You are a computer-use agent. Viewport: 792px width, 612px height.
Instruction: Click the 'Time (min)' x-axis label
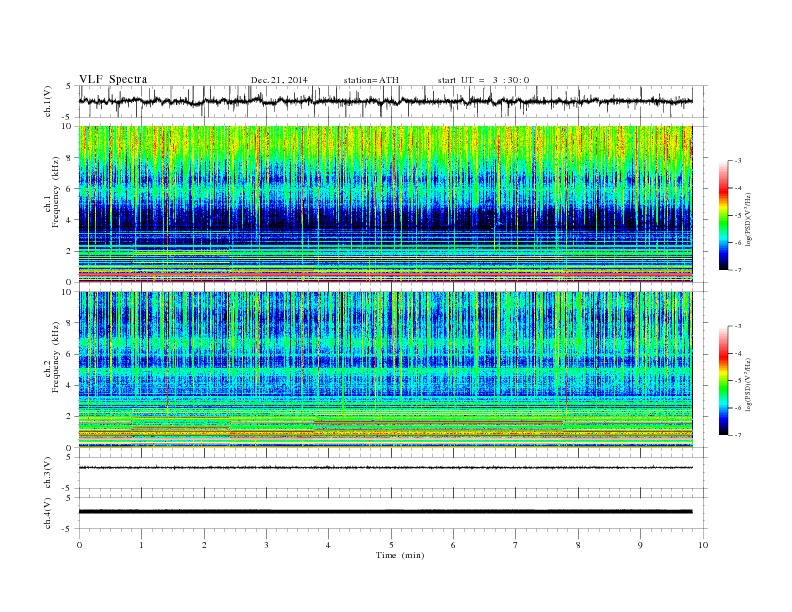[400, 555]
